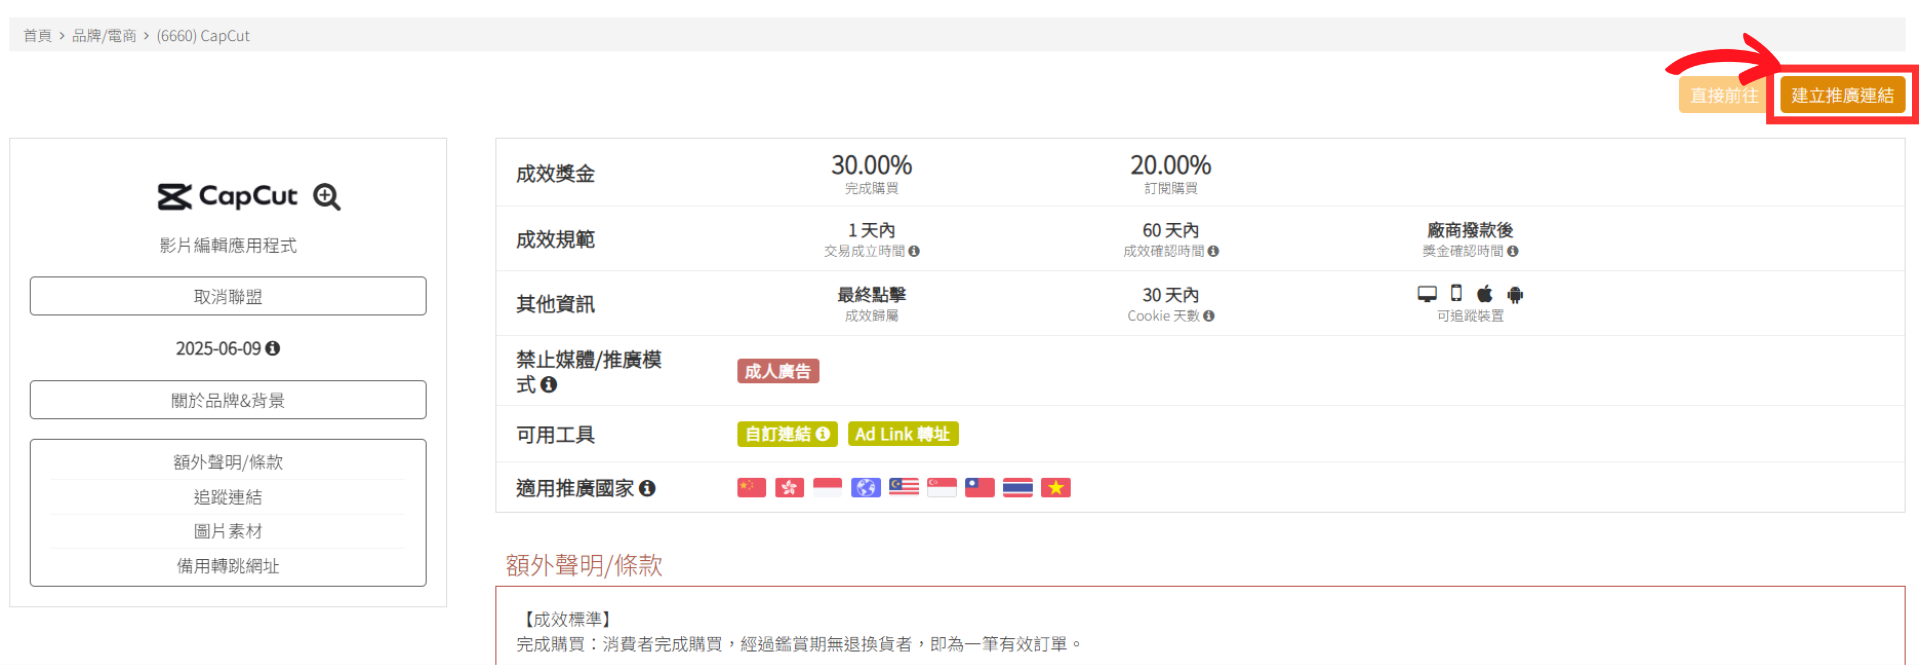
Task: Click the Indonesia flag icon
Action: click(x=828, y=487)
